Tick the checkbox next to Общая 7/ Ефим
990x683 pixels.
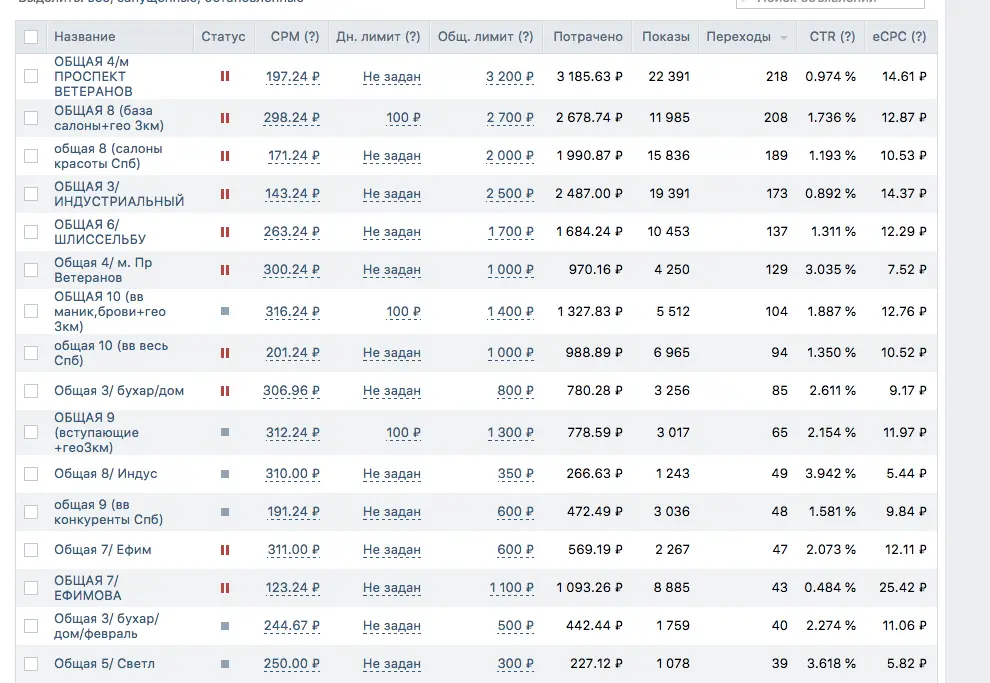click(x=31, y=550)
